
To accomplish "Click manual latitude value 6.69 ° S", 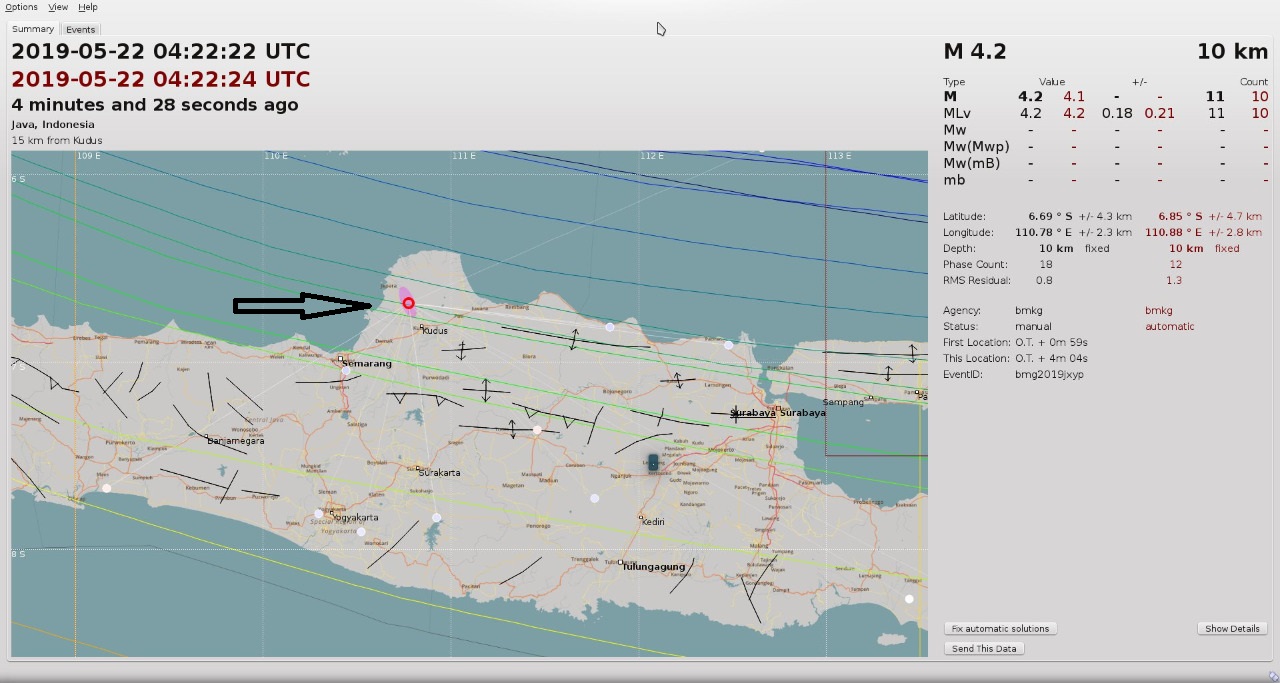I will click(1050, 216).
